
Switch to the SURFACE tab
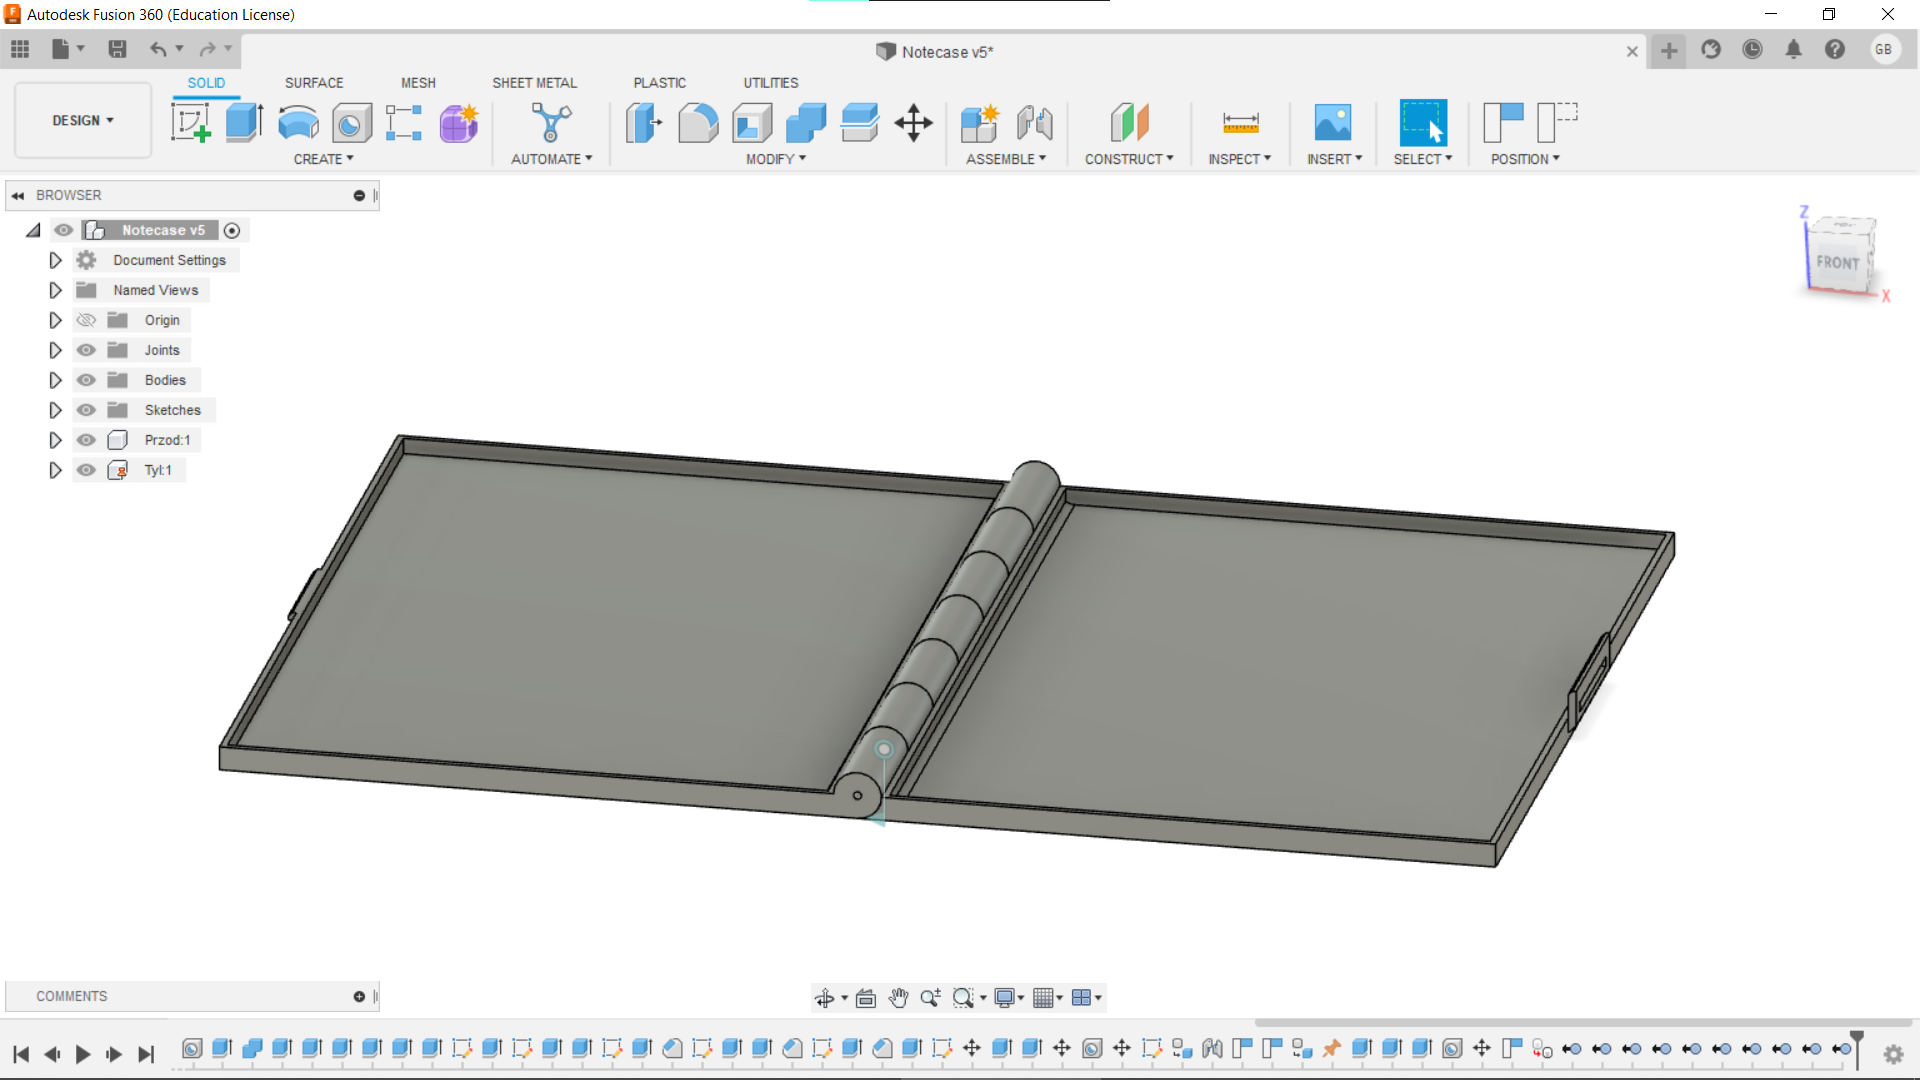tap(314, 83)
